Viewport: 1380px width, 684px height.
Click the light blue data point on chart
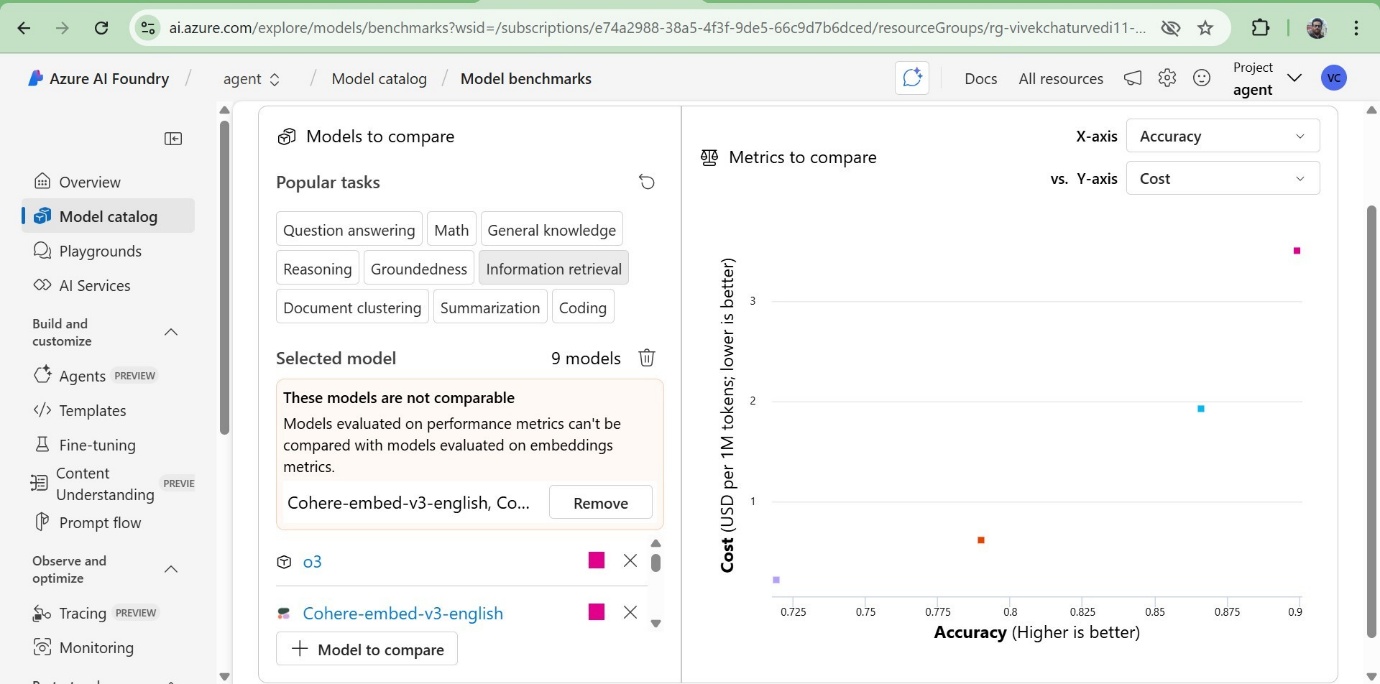1201,409
